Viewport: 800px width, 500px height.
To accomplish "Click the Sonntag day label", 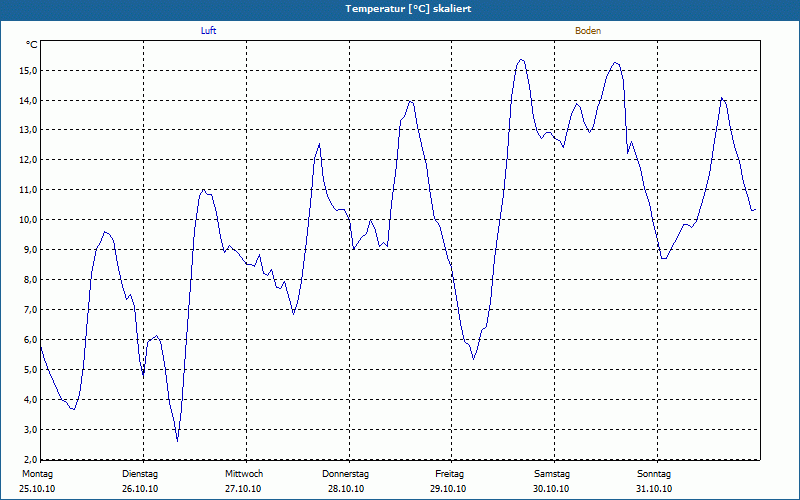I will tap(654, 474).
